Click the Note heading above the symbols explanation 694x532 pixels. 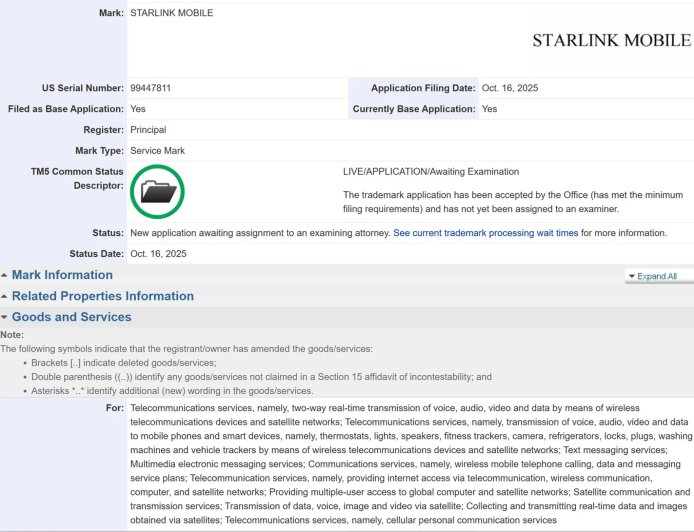point(12,334)
